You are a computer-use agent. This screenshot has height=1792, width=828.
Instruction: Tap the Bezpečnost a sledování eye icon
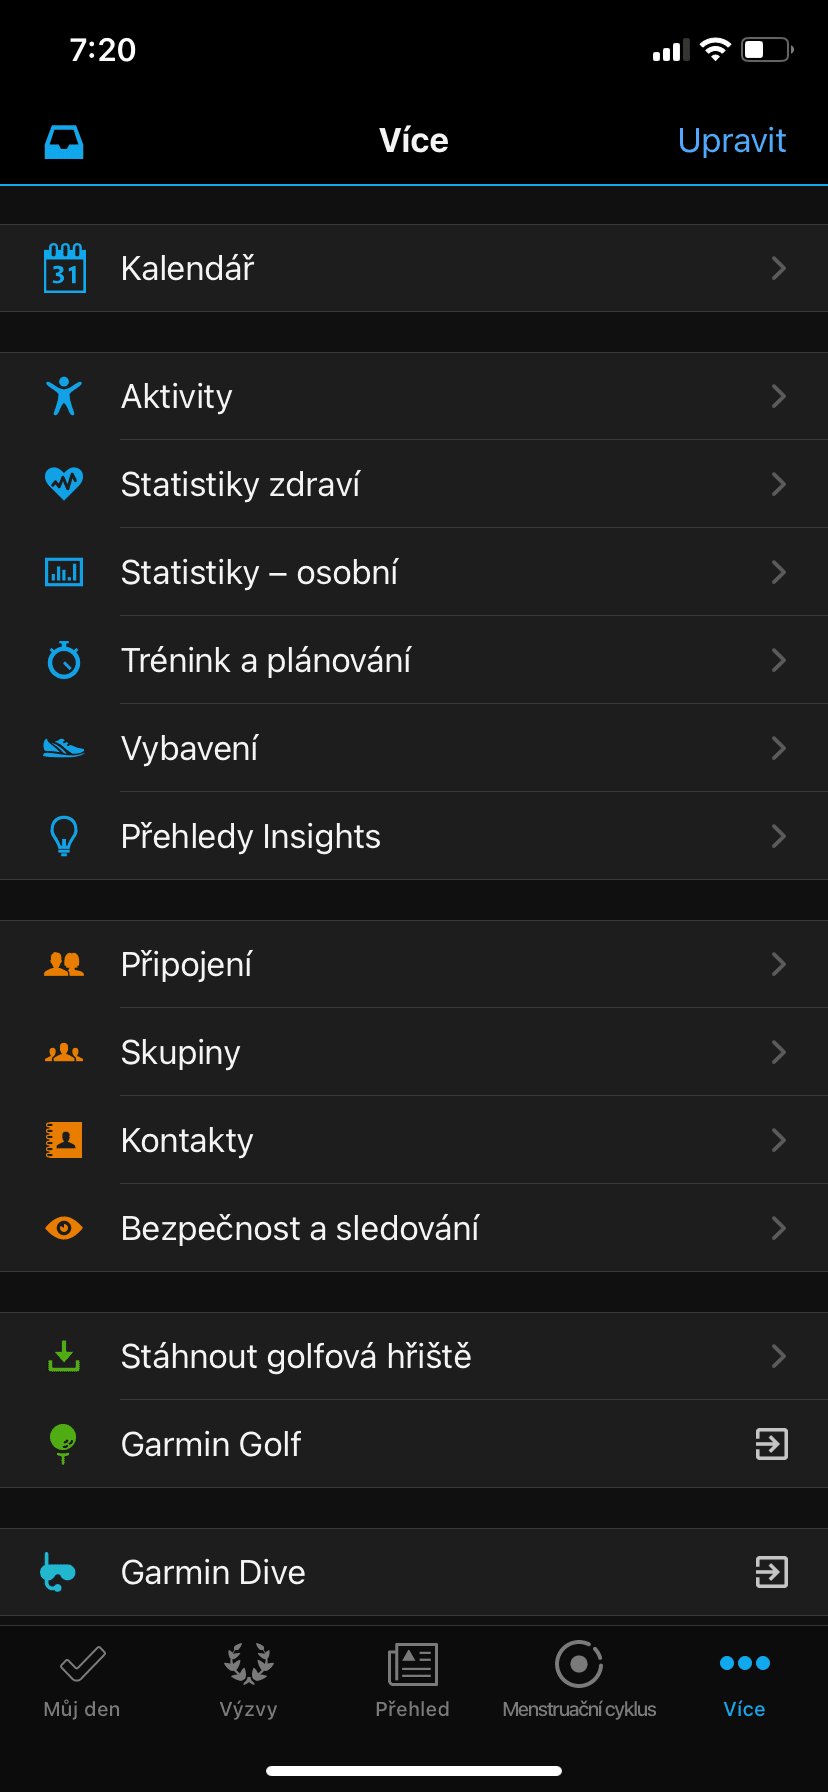point(64,1228)
